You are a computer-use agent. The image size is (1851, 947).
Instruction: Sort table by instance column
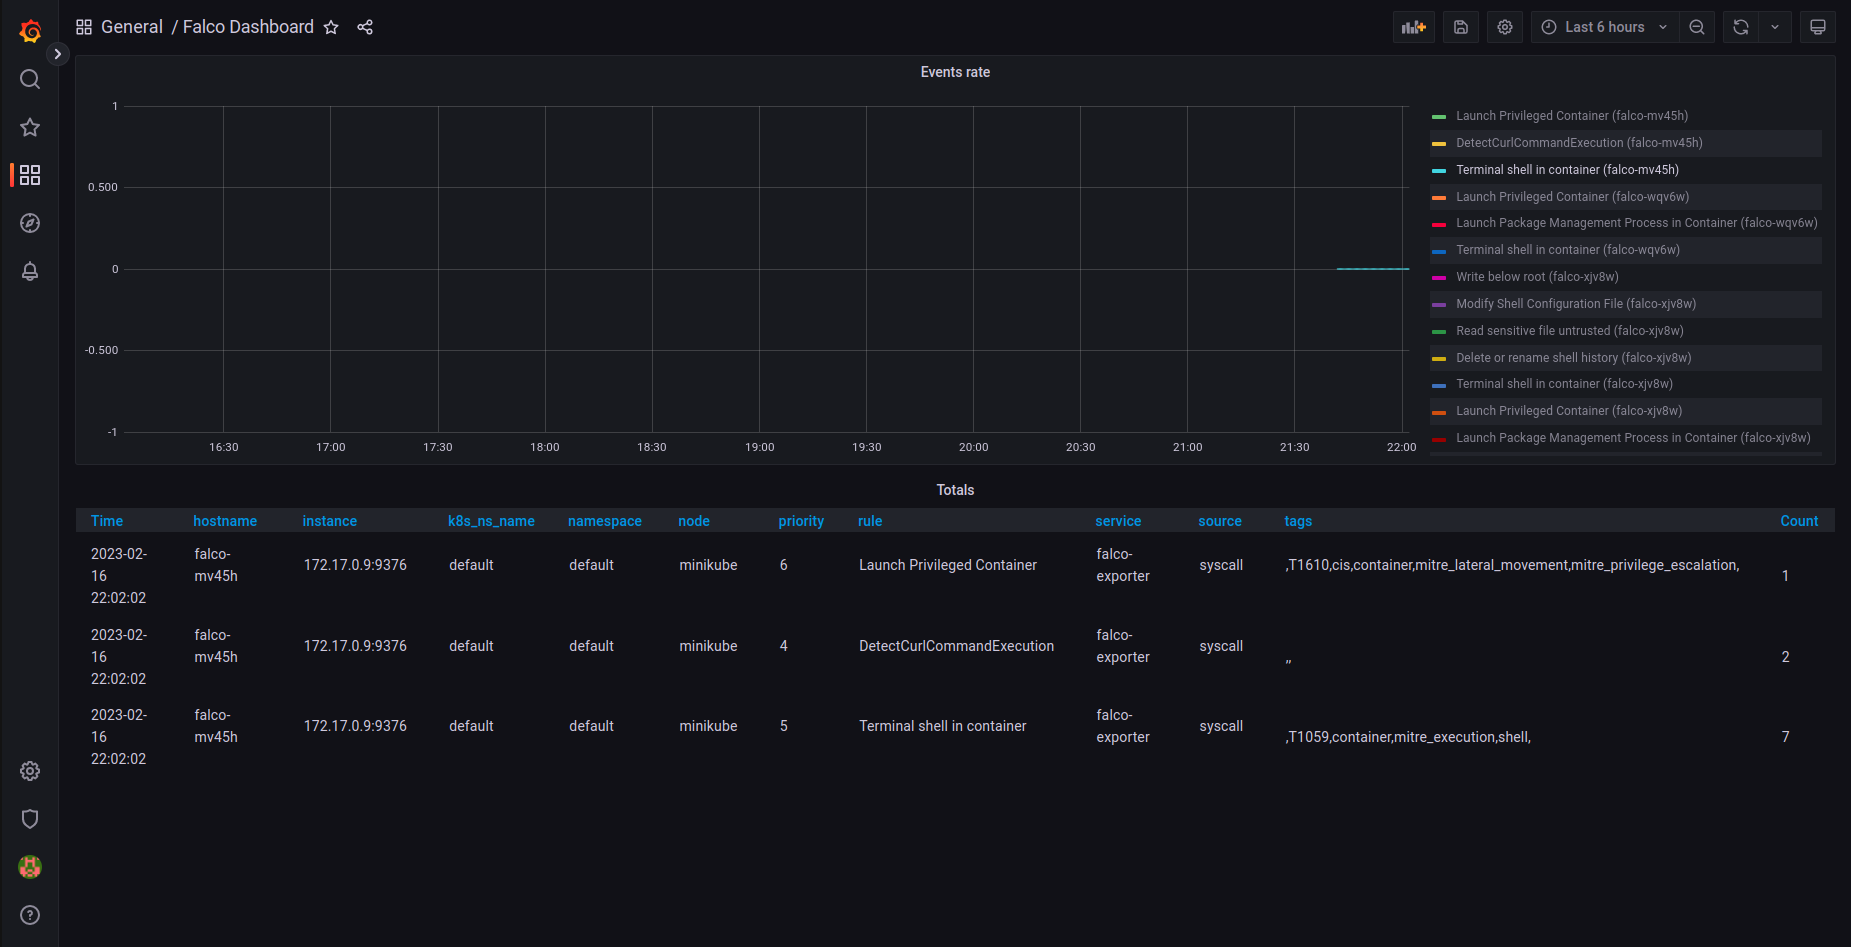click(330, 521)
